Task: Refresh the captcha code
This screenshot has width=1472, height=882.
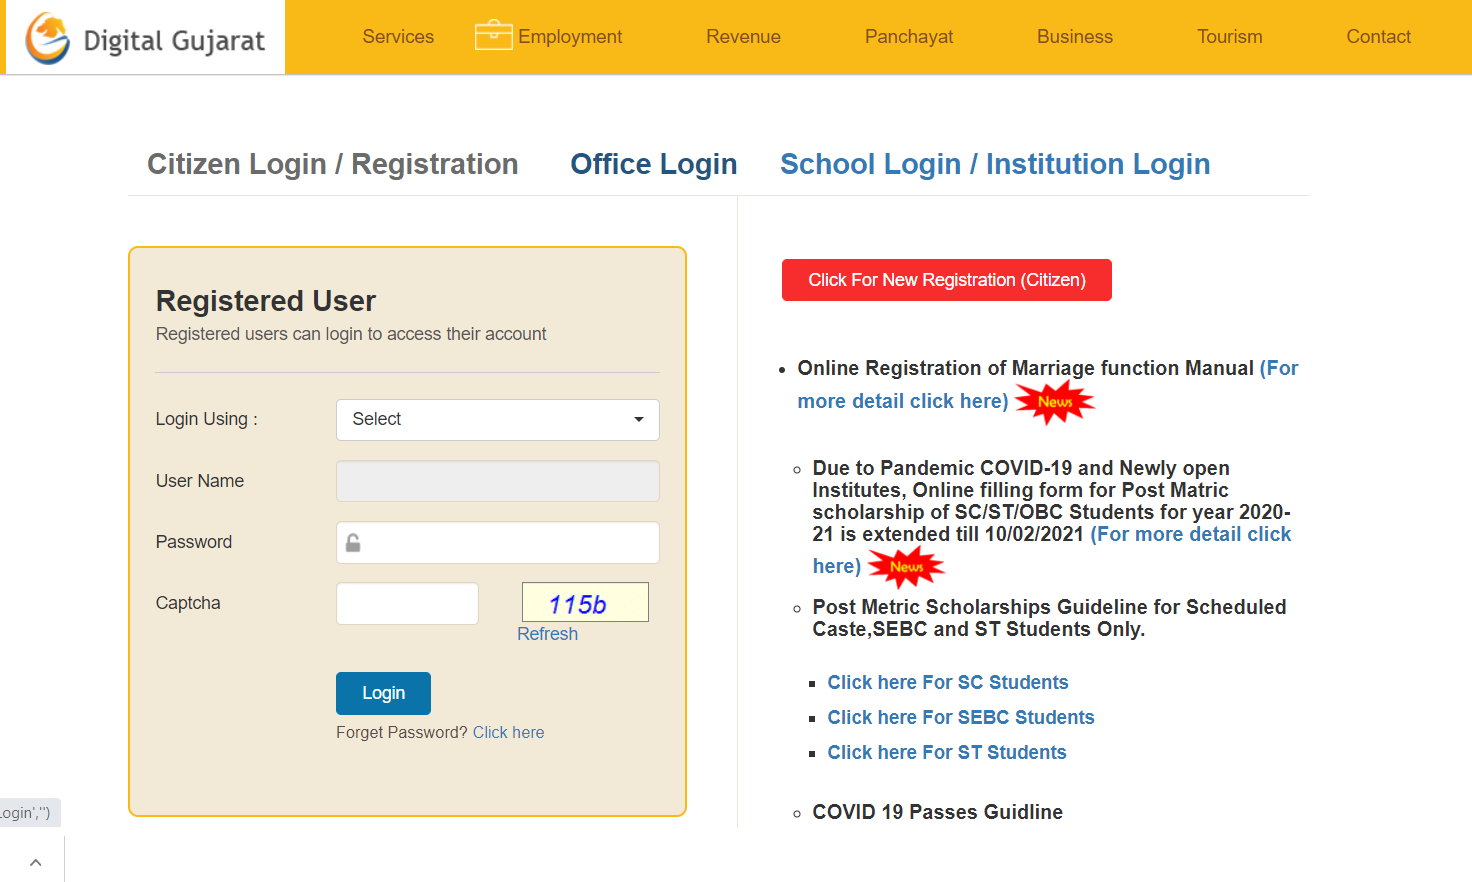Action: point(547,633)
